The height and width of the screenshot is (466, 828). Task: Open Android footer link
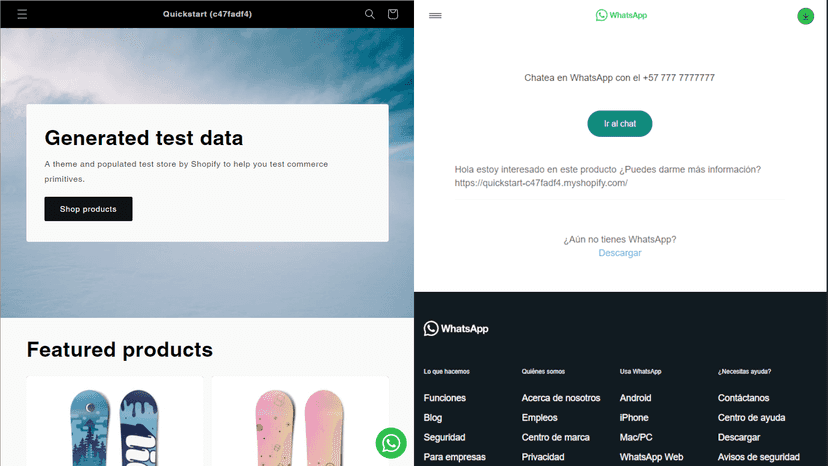[635, 398]
